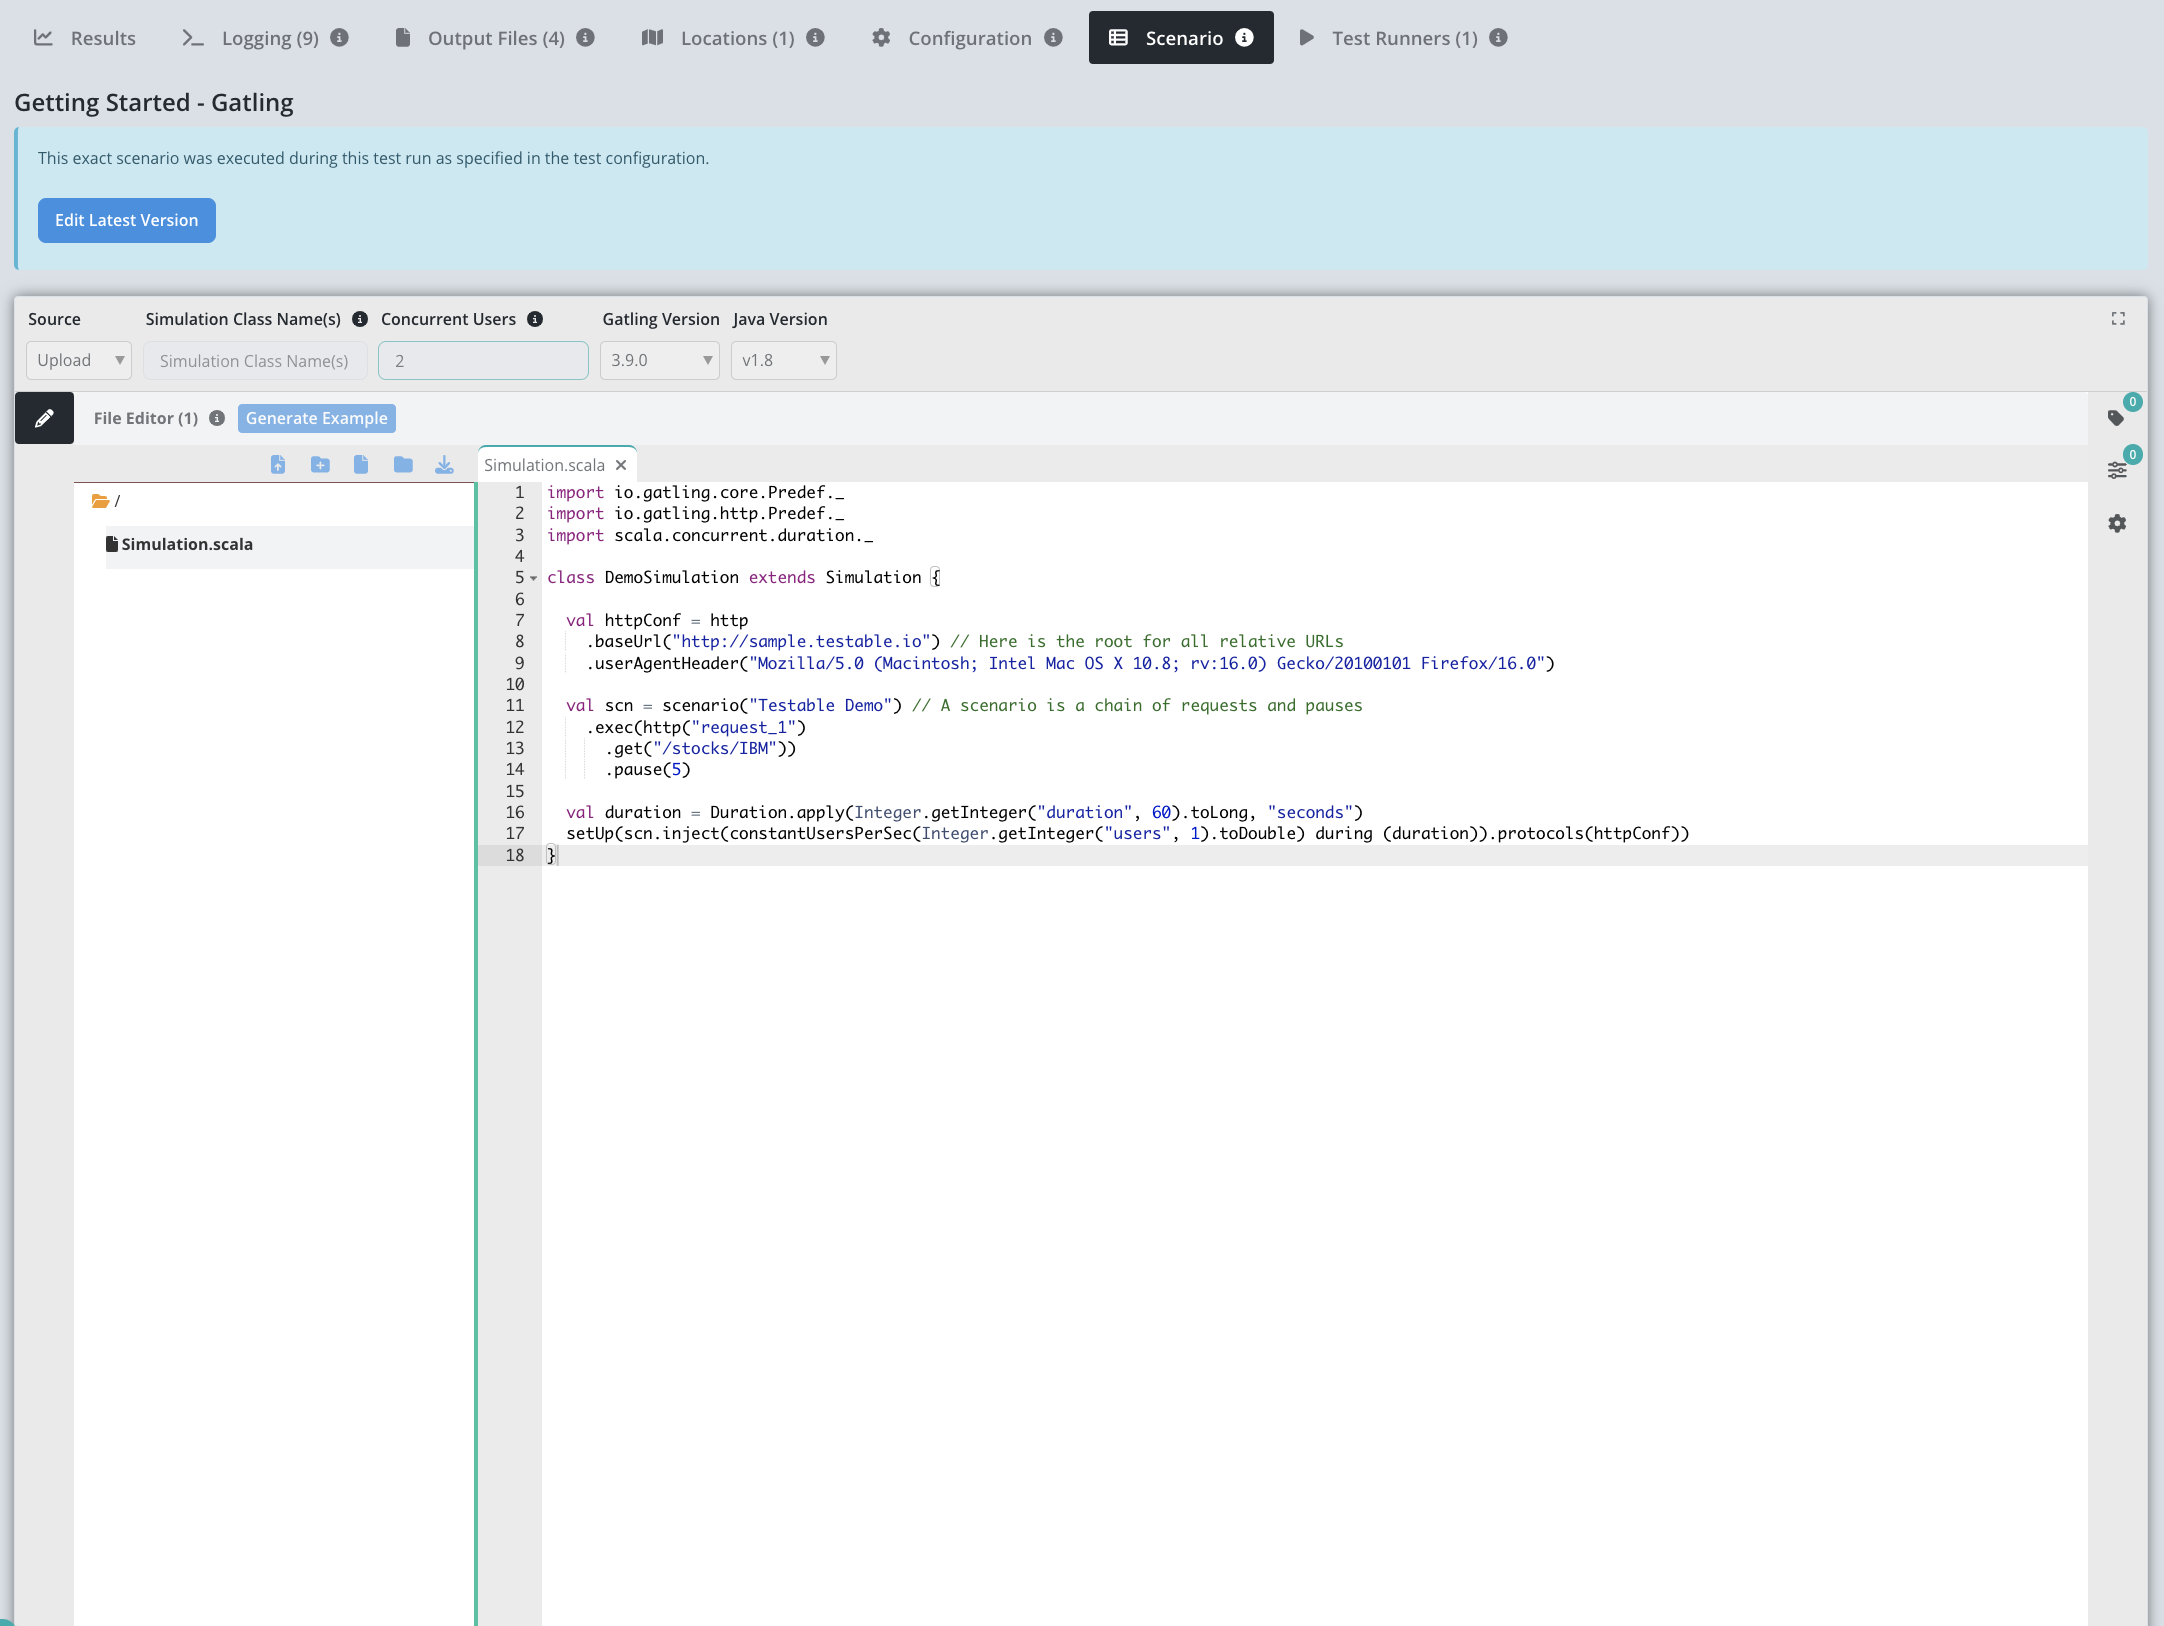Click the "http://sample.testable.io" string

click(801, 641)
